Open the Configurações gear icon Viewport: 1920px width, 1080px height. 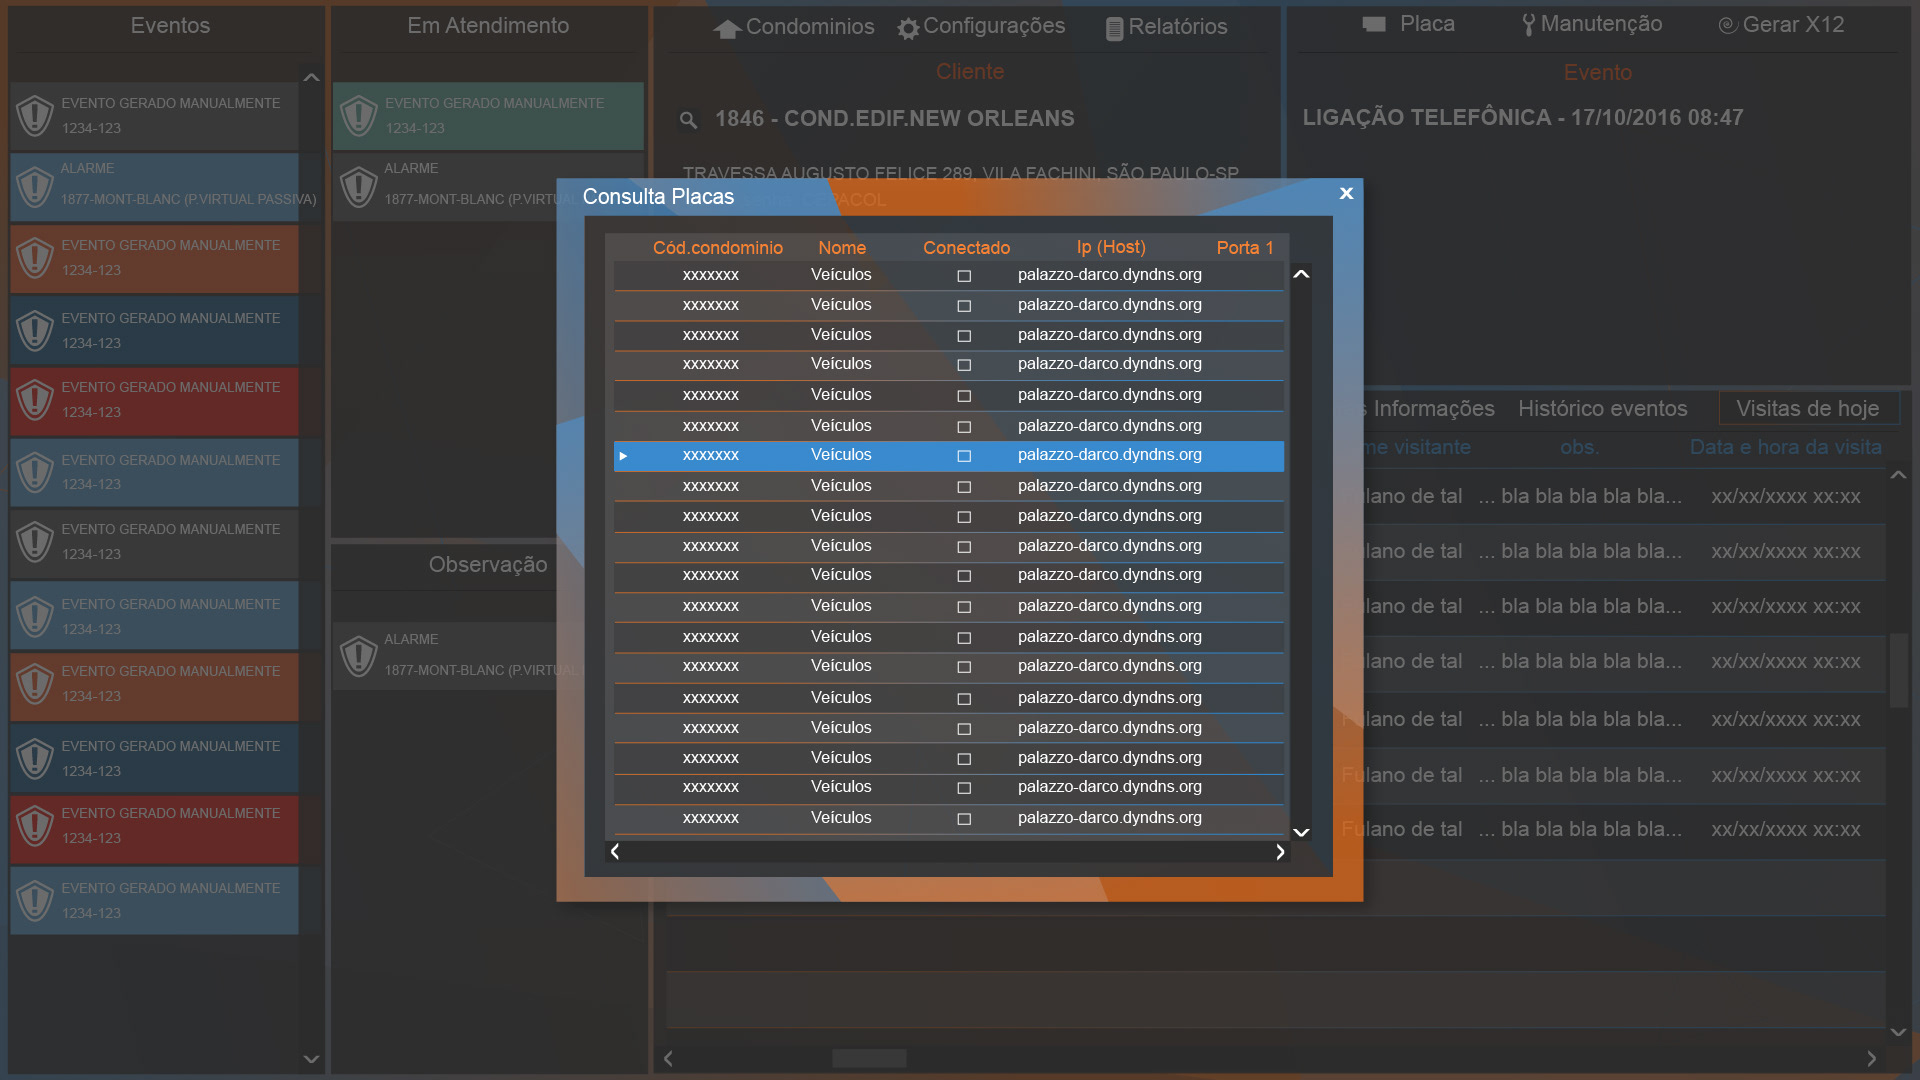click(x=908, y=29)
